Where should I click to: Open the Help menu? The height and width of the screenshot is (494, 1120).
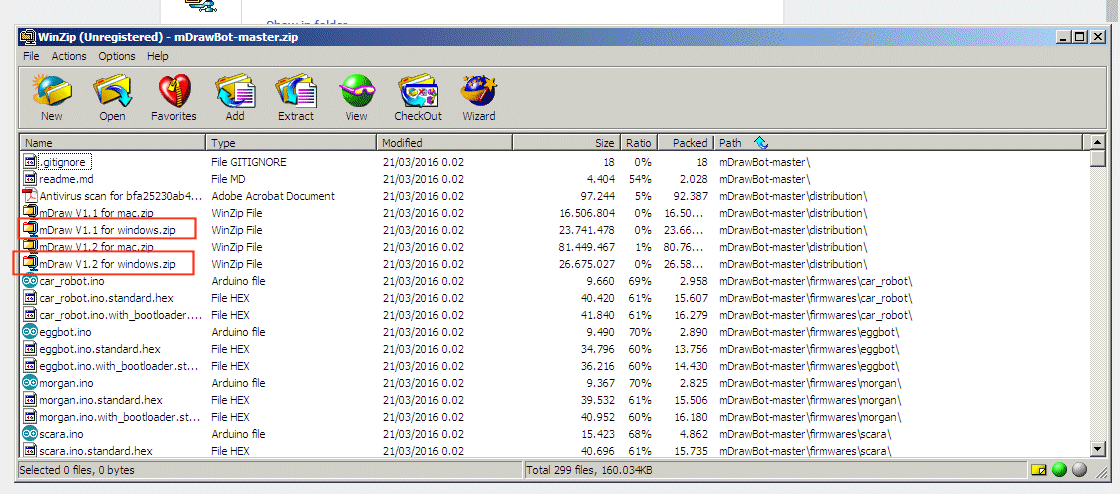[158, 56]
